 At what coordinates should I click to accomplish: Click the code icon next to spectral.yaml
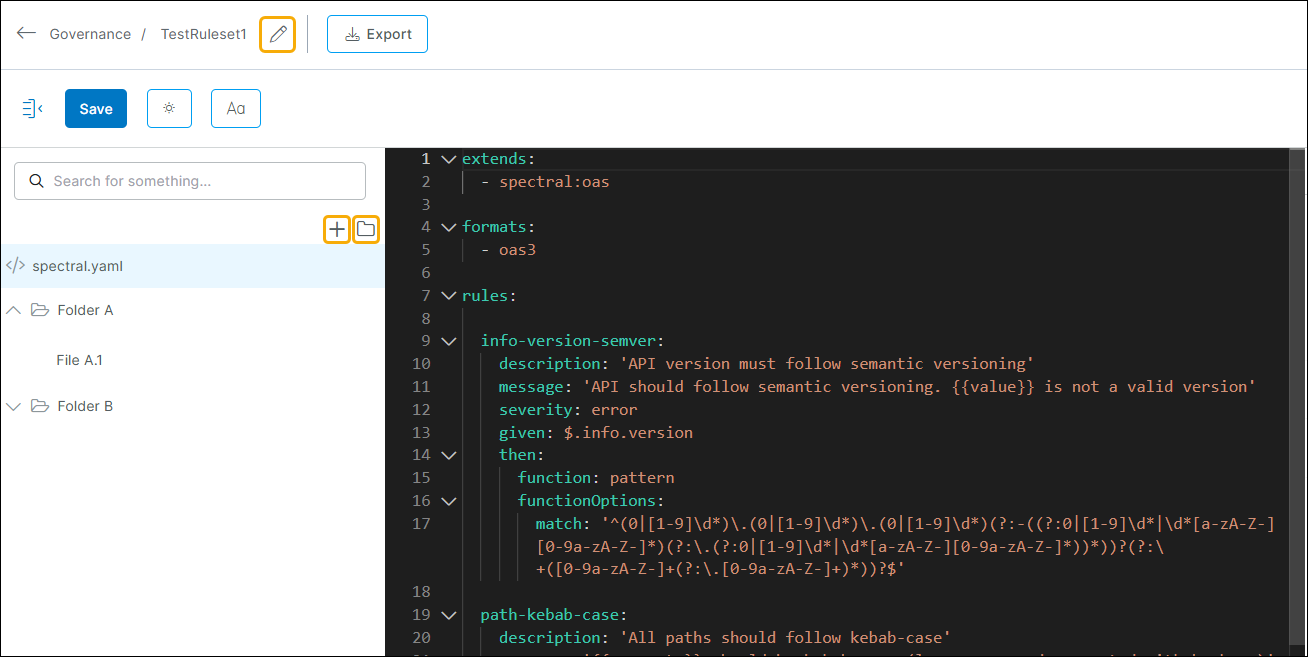click(x=16, y=266)
